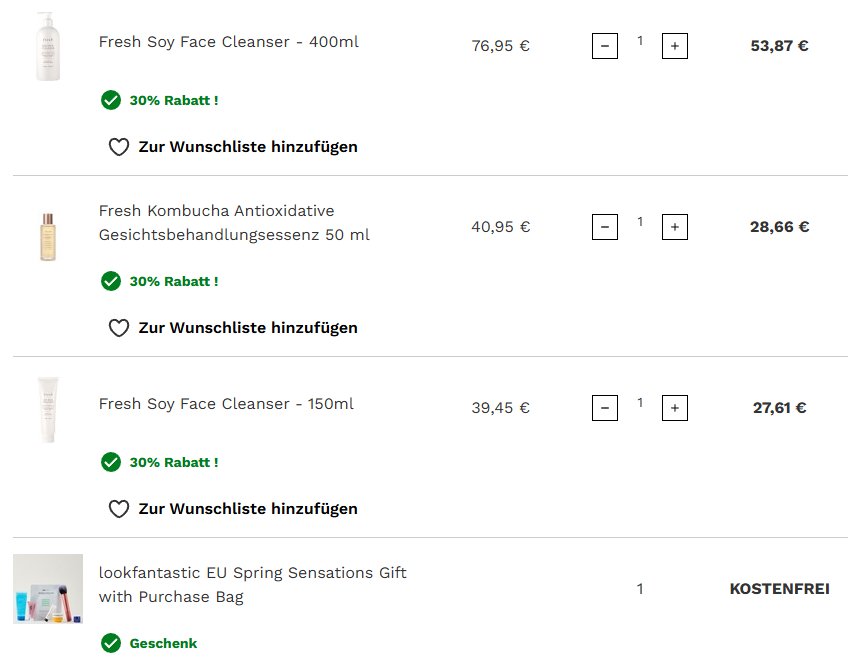Click green checkmark beside Geschenk label
The width and height of the screenshot is (848, 657).
pyautogui.click(x=111, y=643)
